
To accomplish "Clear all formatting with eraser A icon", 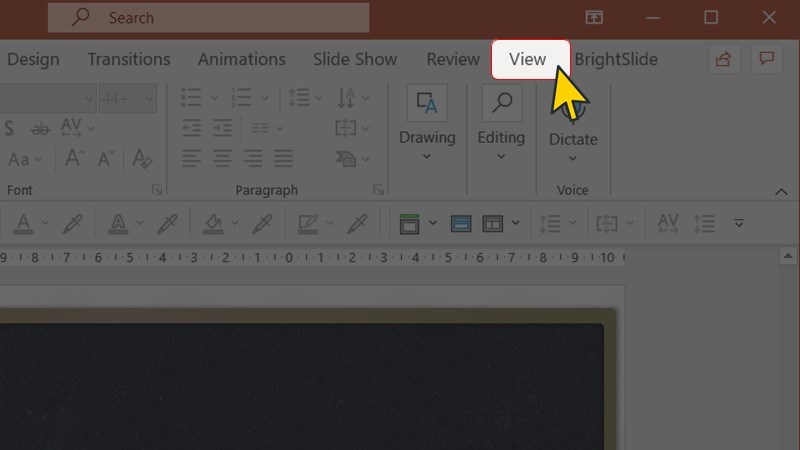I will (x=141, y=158).
